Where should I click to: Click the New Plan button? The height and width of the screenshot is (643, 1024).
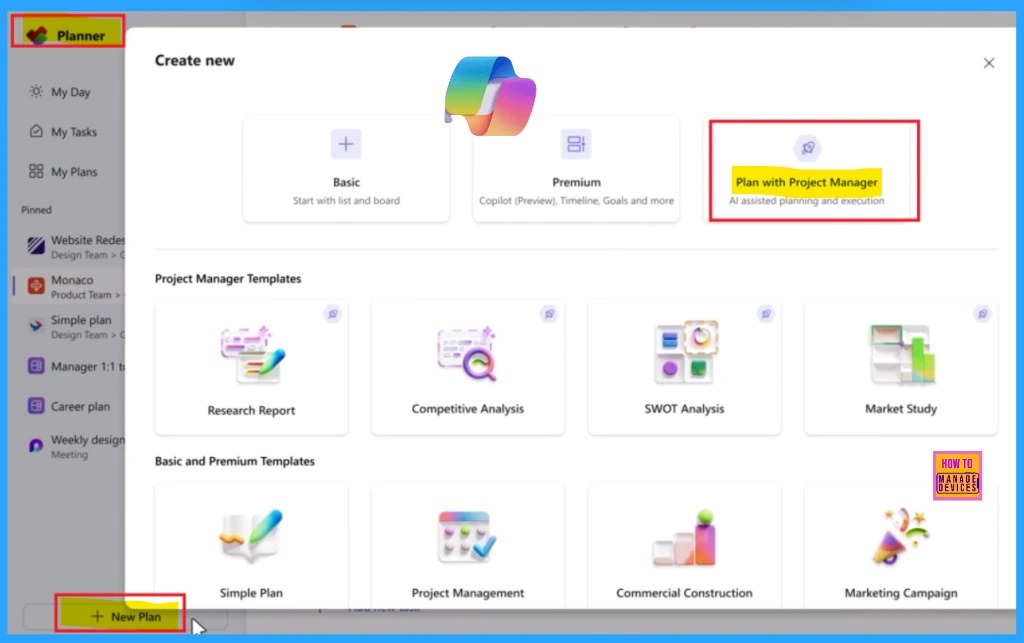click(x=125, y=616)
